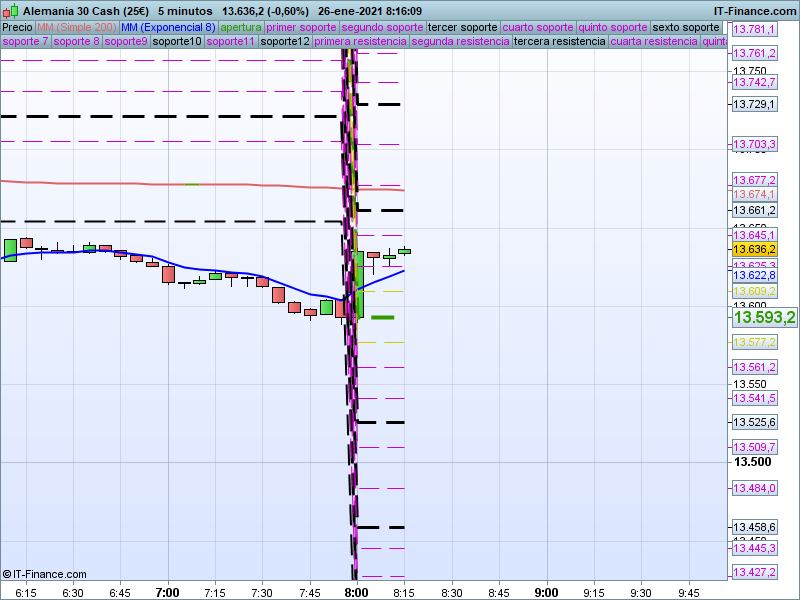Select the primera resistencia legend label

(x=360, y=42)
